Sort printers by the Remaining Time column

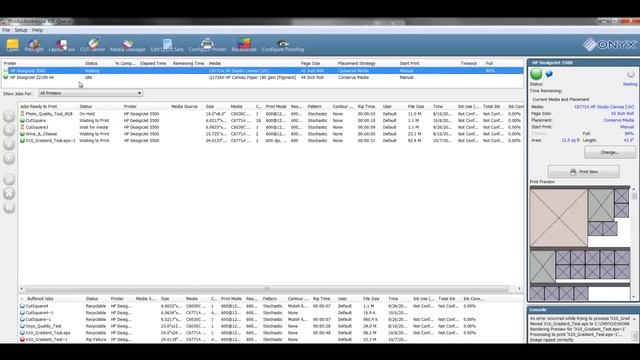pyautogui.click(x=188, y=64)
